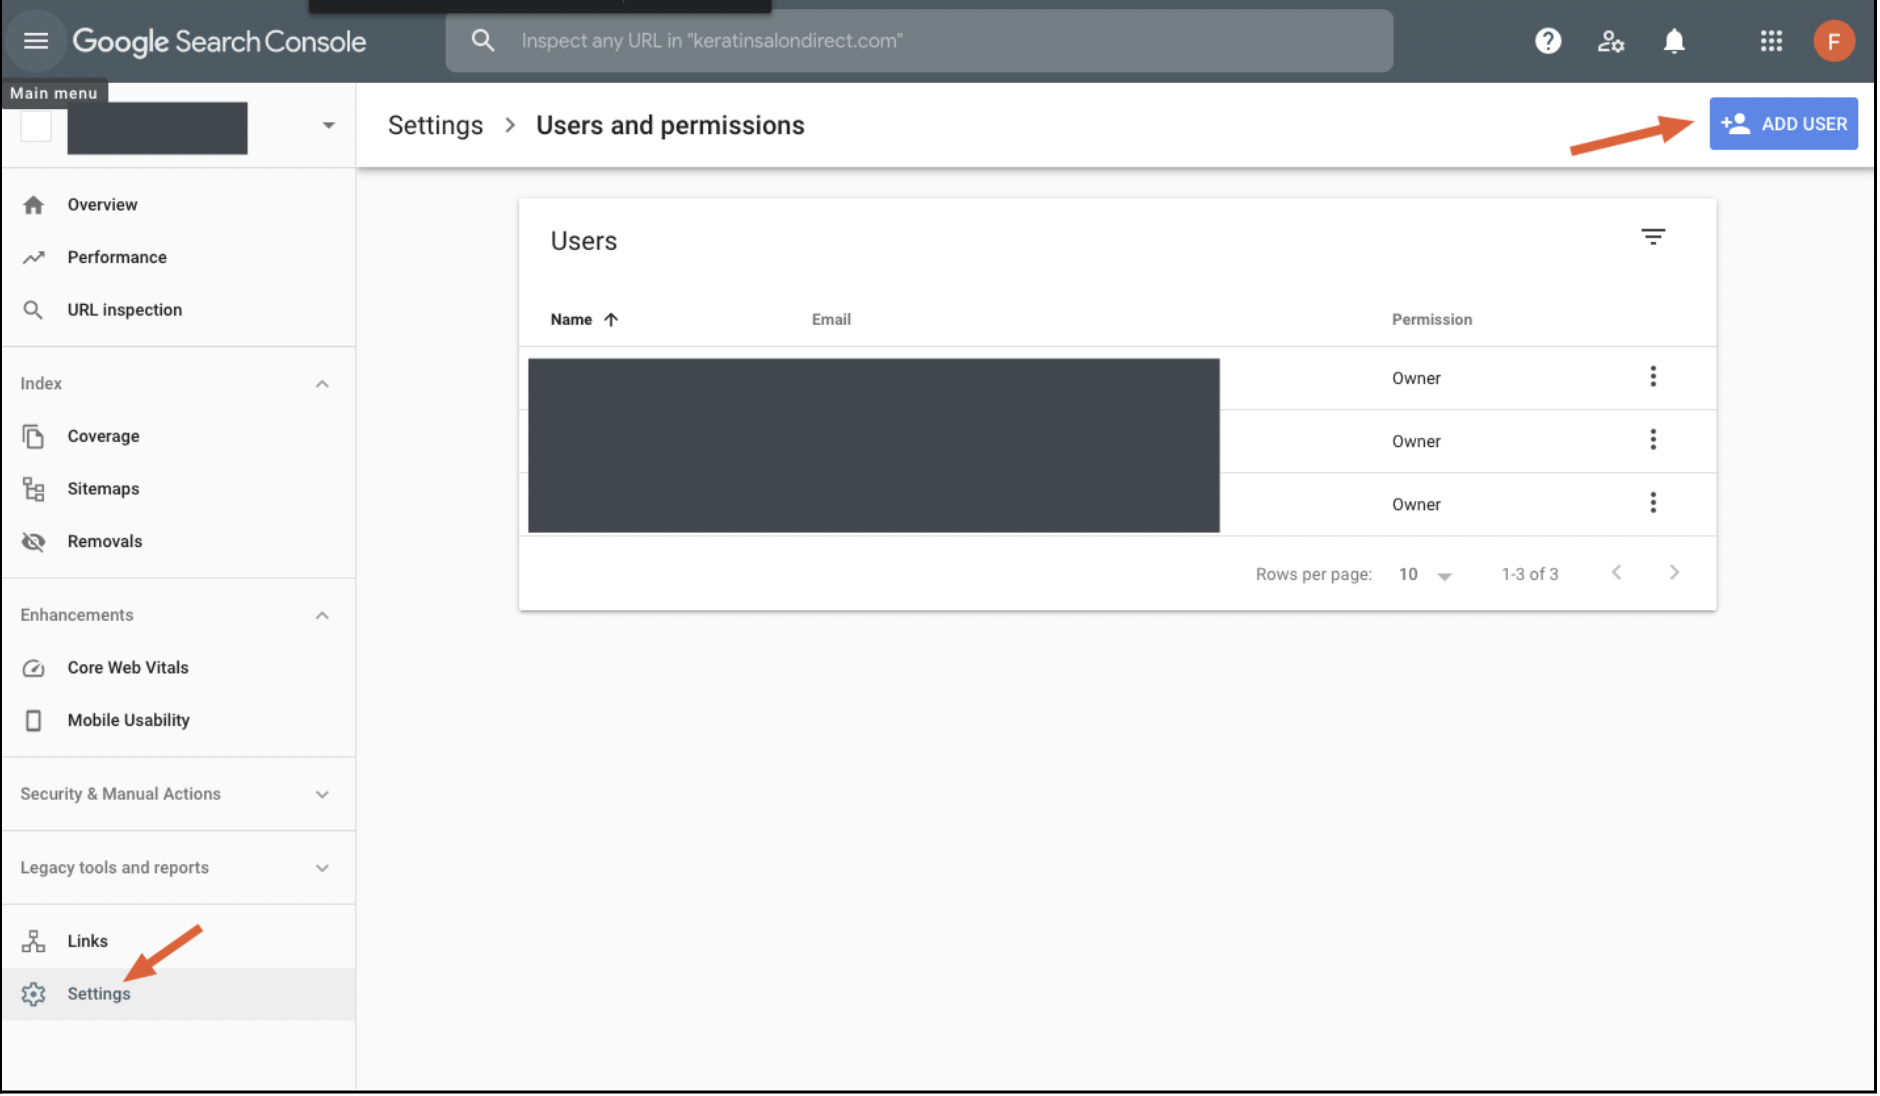Click the first row's Owner permission

1416,379
